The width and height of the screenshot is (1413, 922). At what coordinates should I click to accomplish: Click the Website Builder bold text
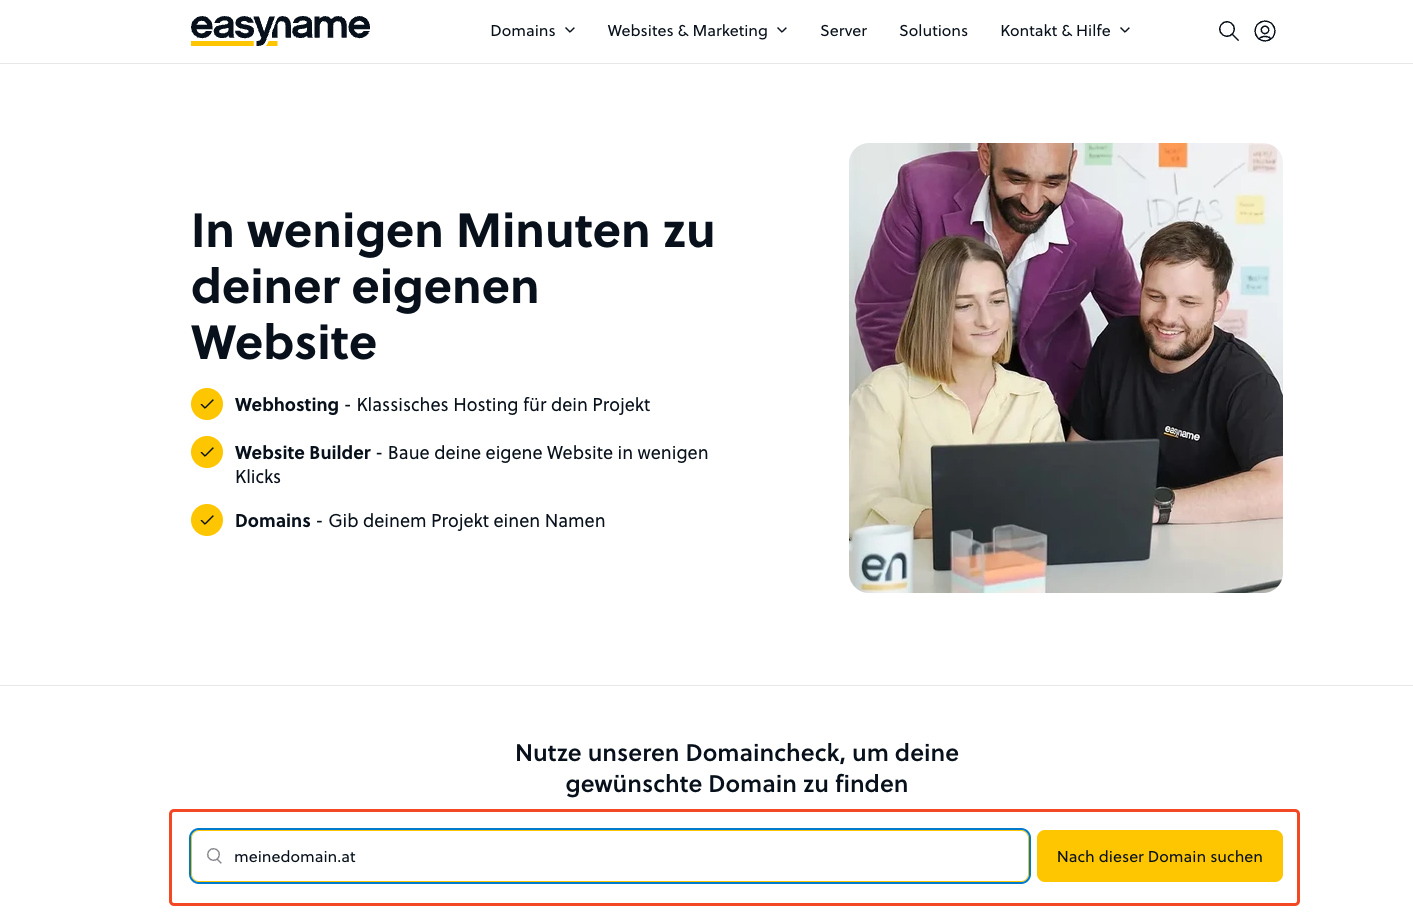[x=303, y=453]
